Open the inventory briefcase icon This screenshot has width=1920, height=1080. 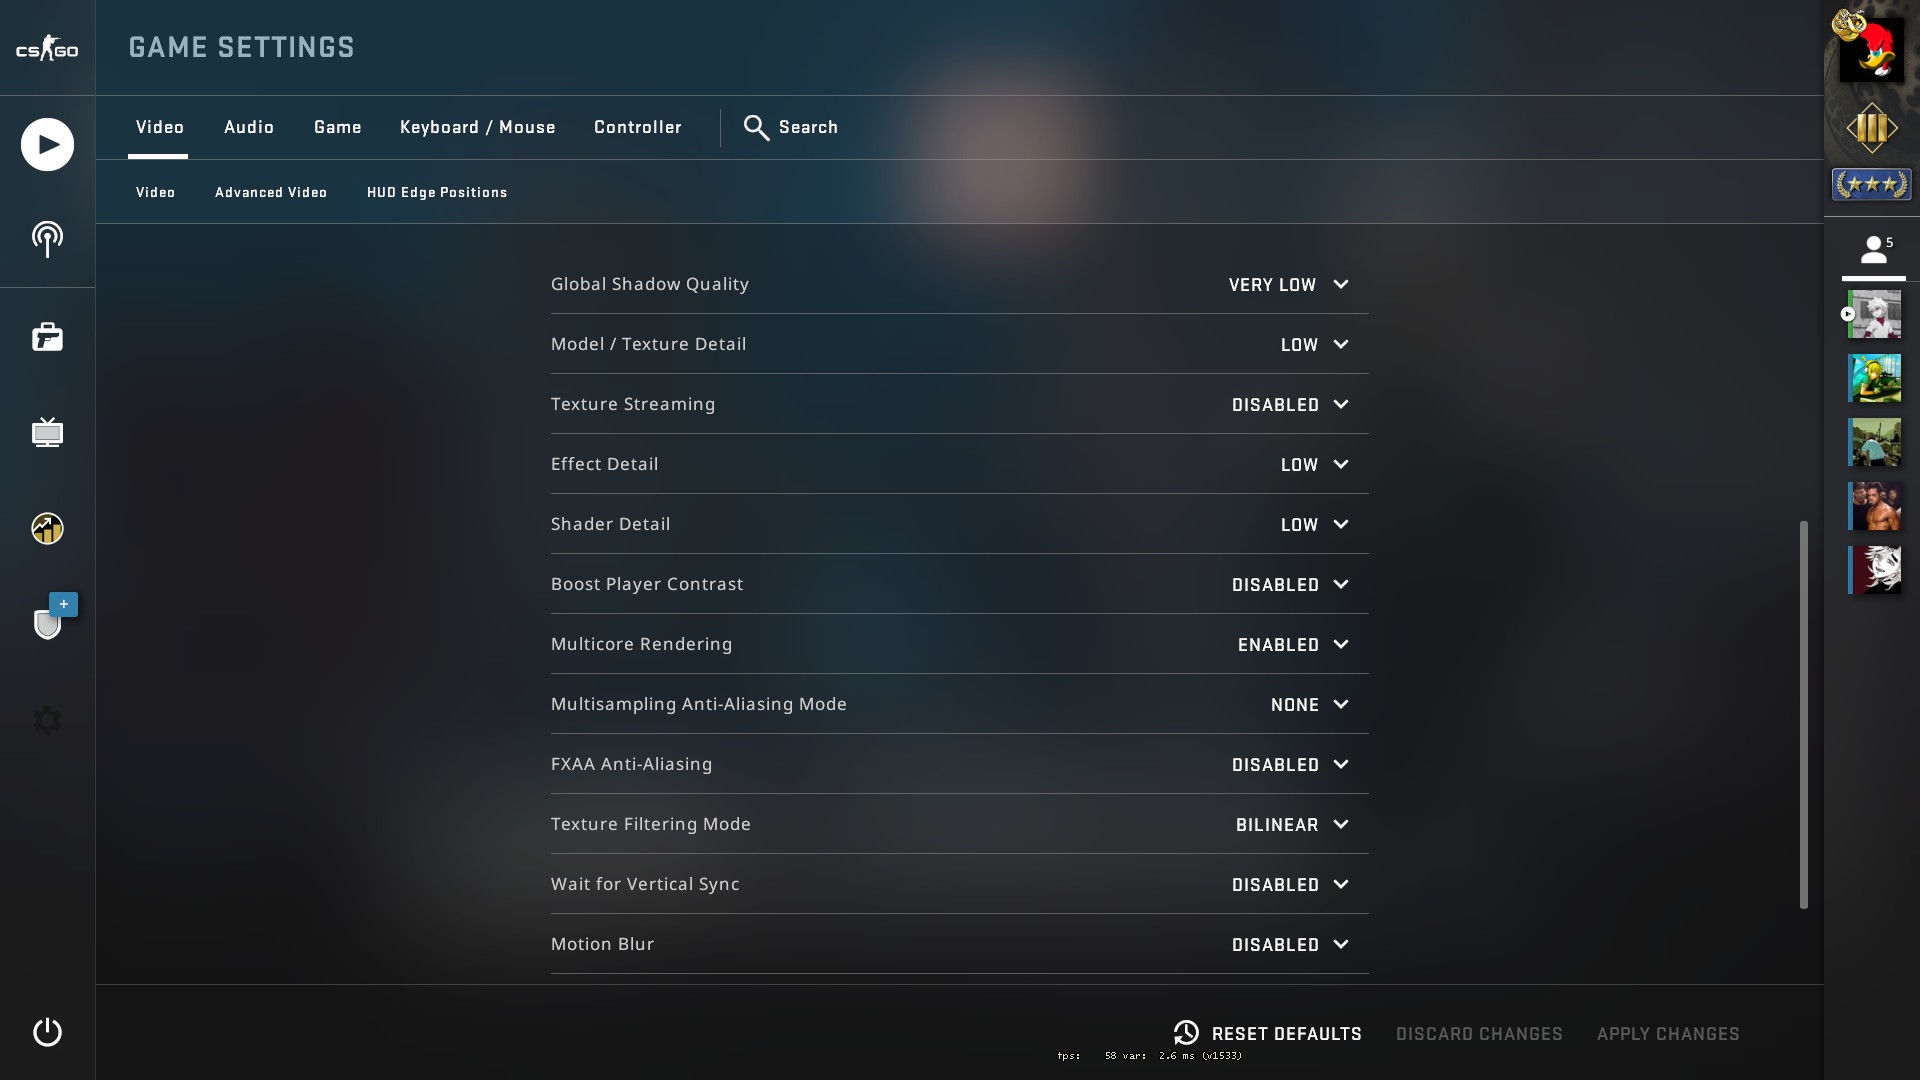[x=47, y=337]
